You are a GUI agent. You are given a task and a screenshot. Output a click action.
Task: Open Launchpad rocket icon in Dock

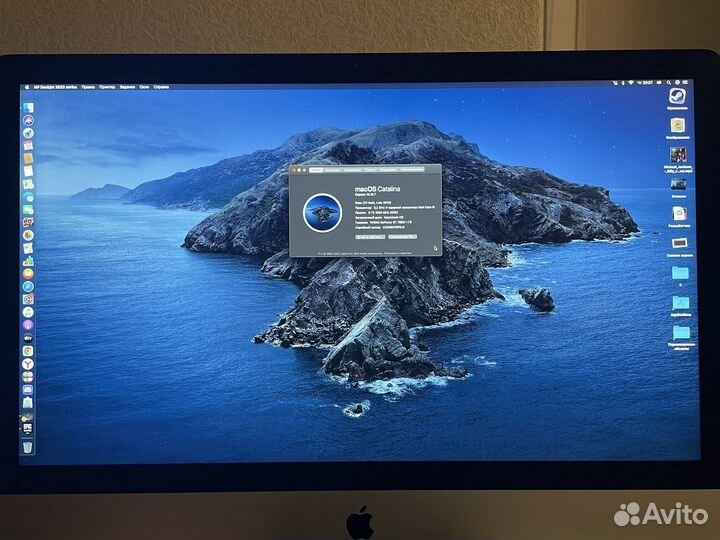[28, 133]
